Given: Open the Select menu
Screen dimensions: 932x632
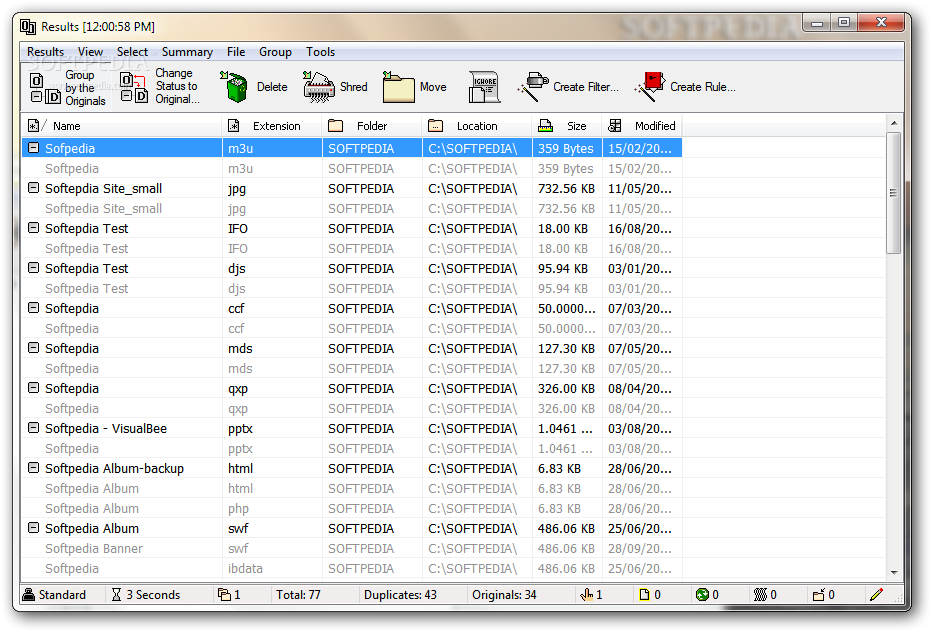Looking at the screenshot, I should 132,52.
